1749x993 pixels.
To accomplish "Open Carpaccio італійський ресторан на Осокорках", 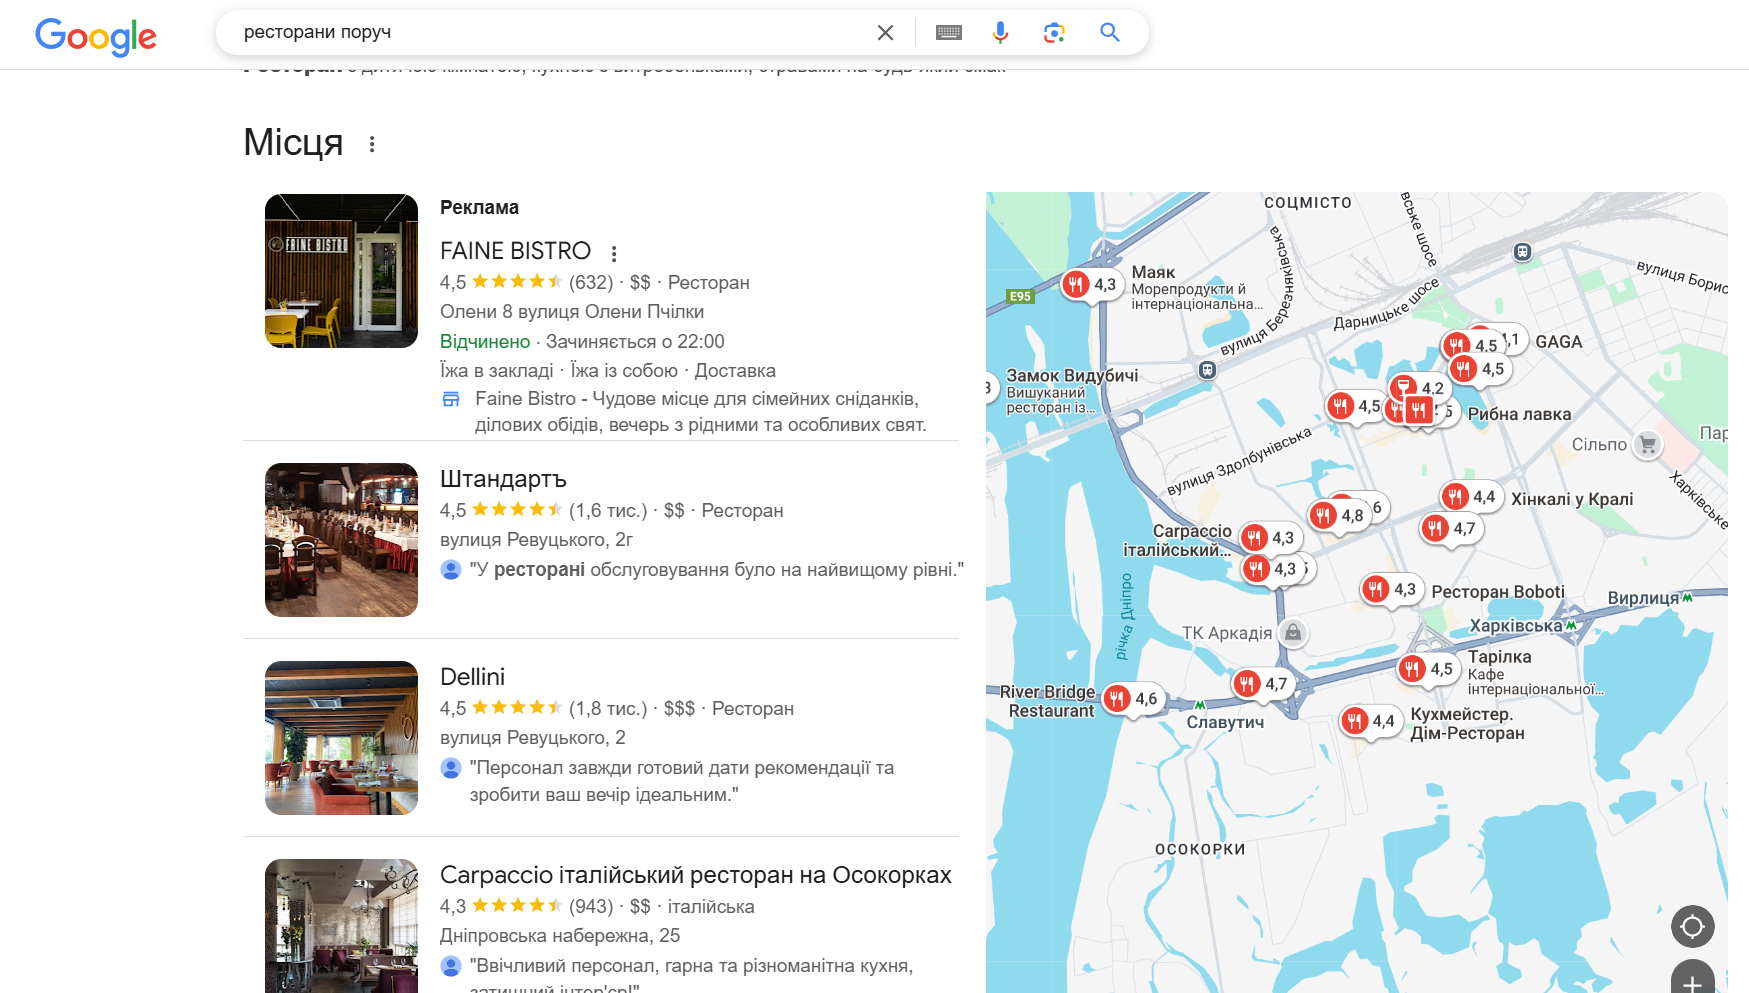I will tap(696, 875).
